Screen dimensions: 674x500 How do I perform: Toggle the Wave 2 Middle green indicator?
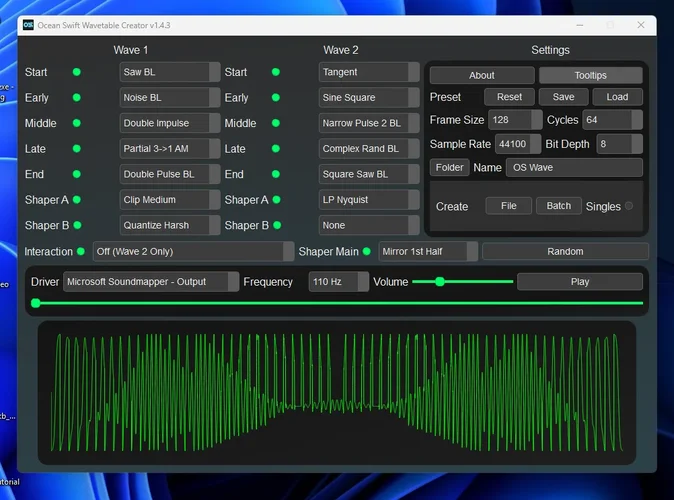pos(276,123)
